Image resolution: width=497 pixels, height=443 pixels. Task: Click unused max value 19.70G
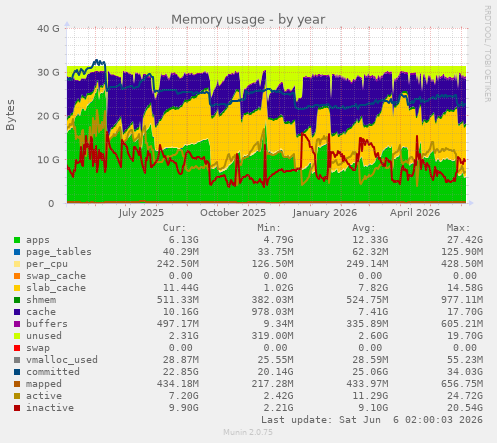(x=465, y=336)
